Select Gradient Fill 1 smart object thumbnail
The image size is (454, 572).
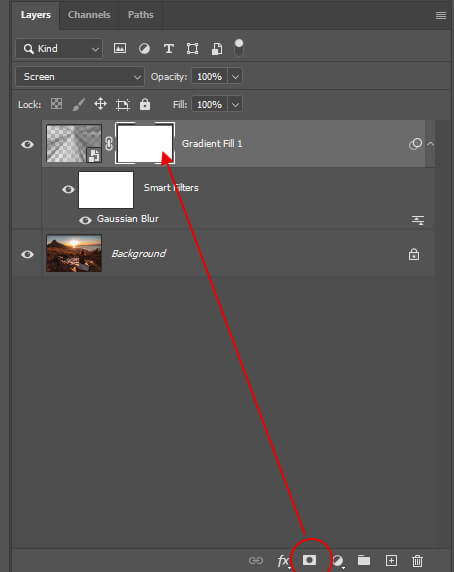point(74,144)
